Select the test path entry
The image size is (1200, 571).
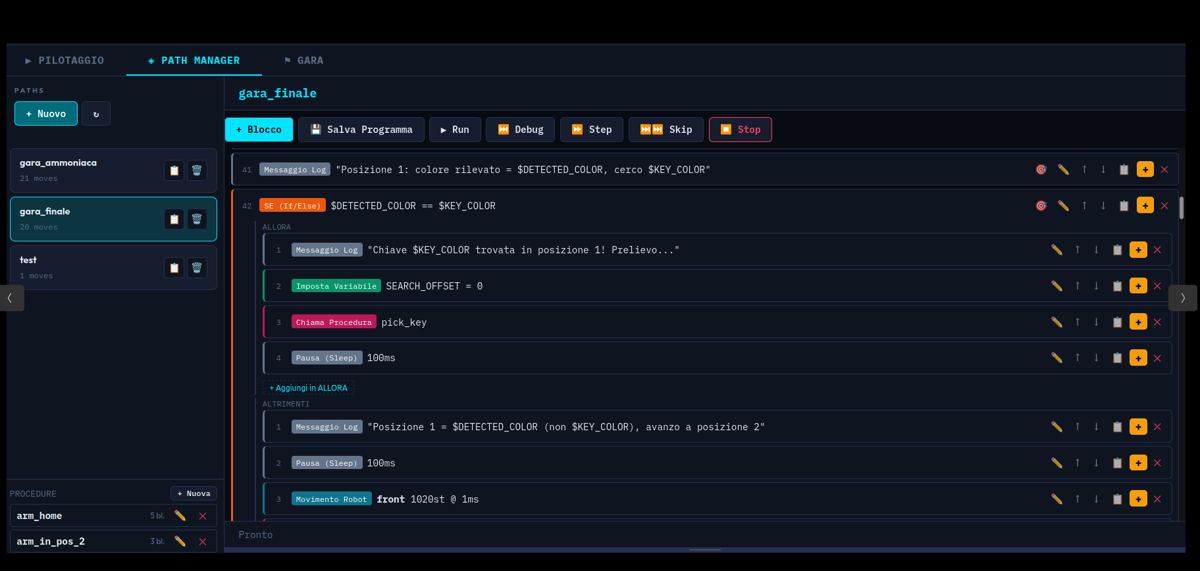point(113,268)
